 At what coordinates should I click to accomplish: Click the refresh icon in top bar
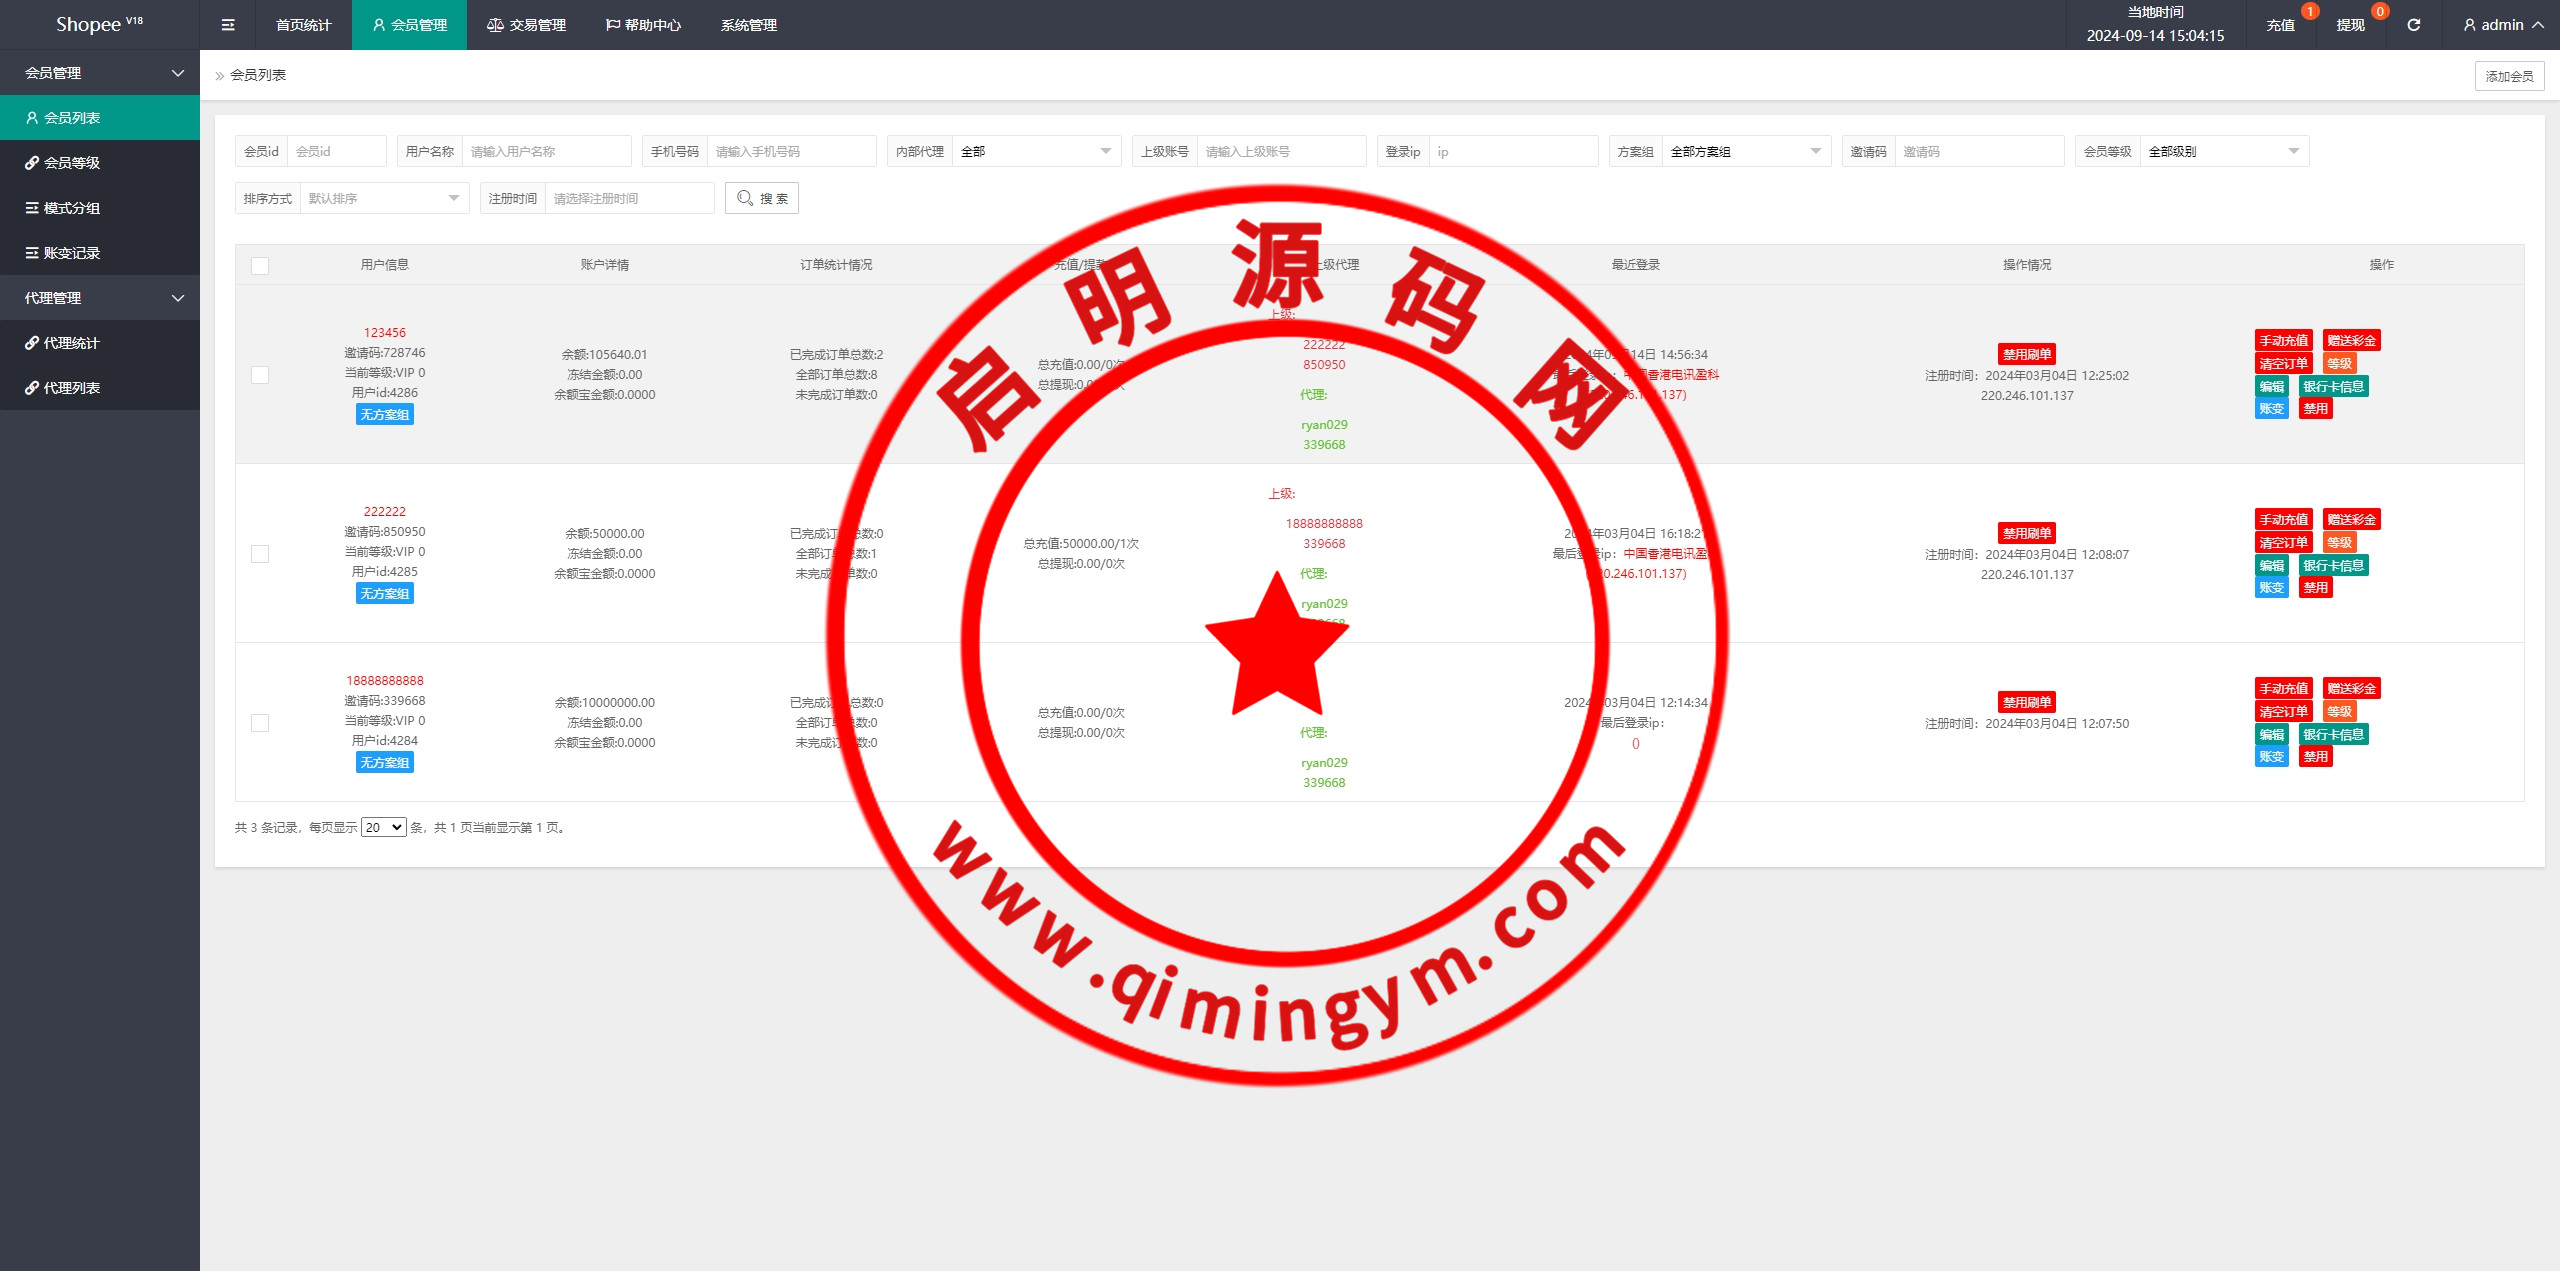2413,25
